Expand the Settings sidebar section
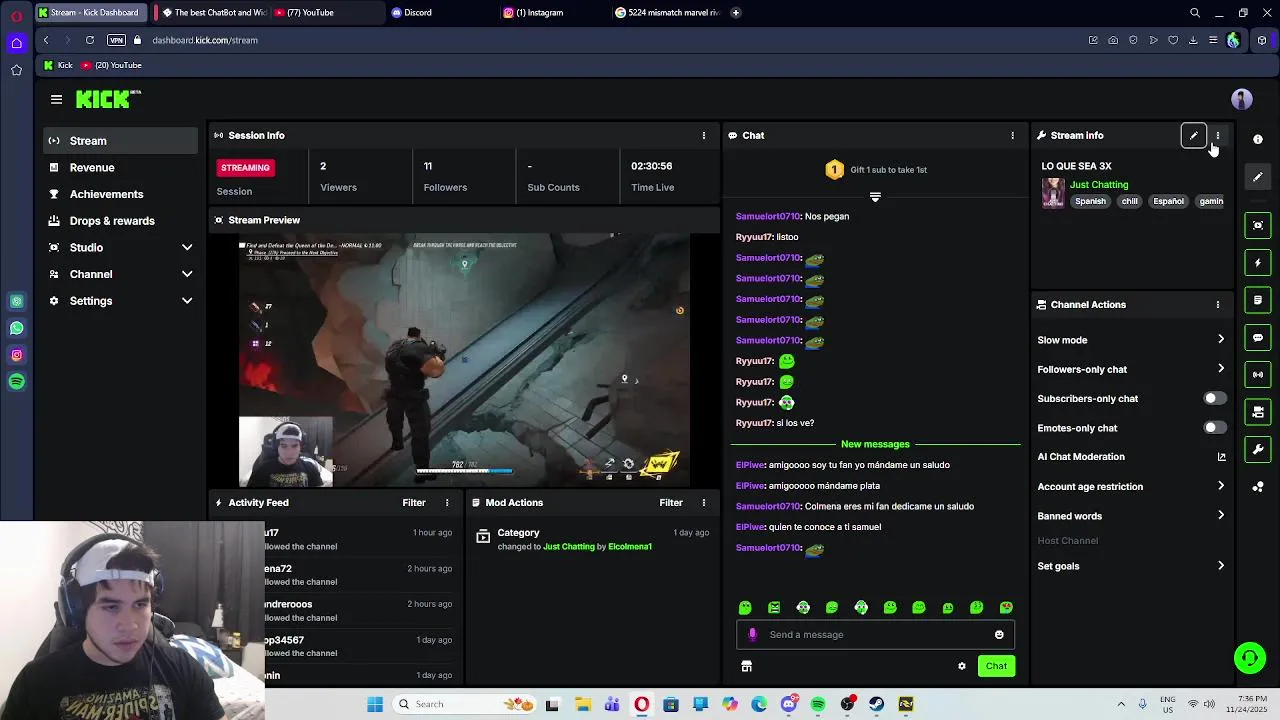 click(121, 301)
